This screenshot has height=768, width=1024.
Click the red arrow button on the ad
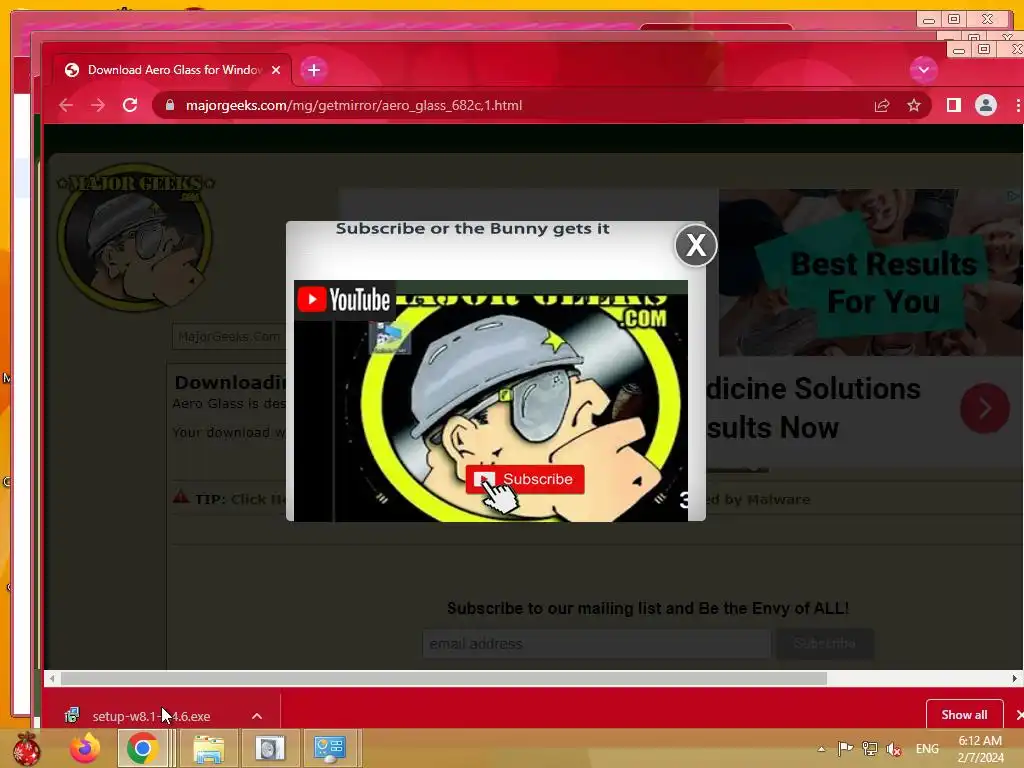coord(985,408)
